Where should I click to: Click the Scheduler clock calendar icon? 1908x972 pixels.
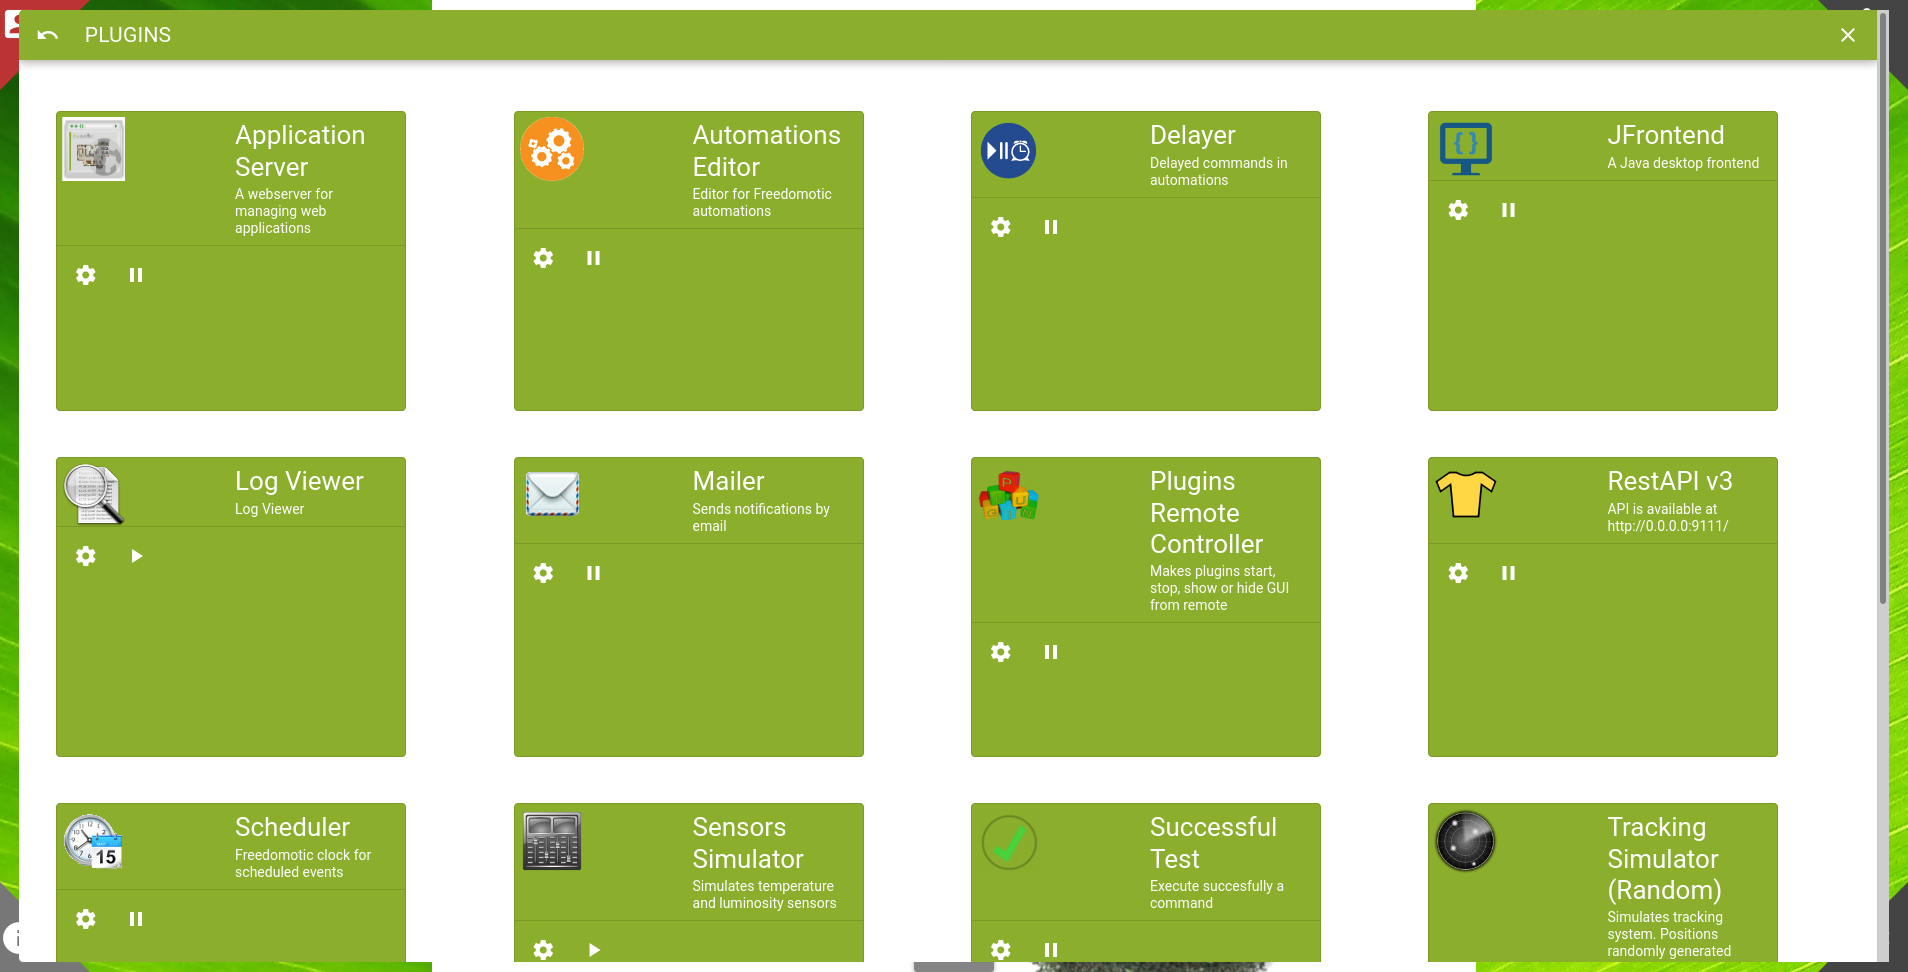94,841
